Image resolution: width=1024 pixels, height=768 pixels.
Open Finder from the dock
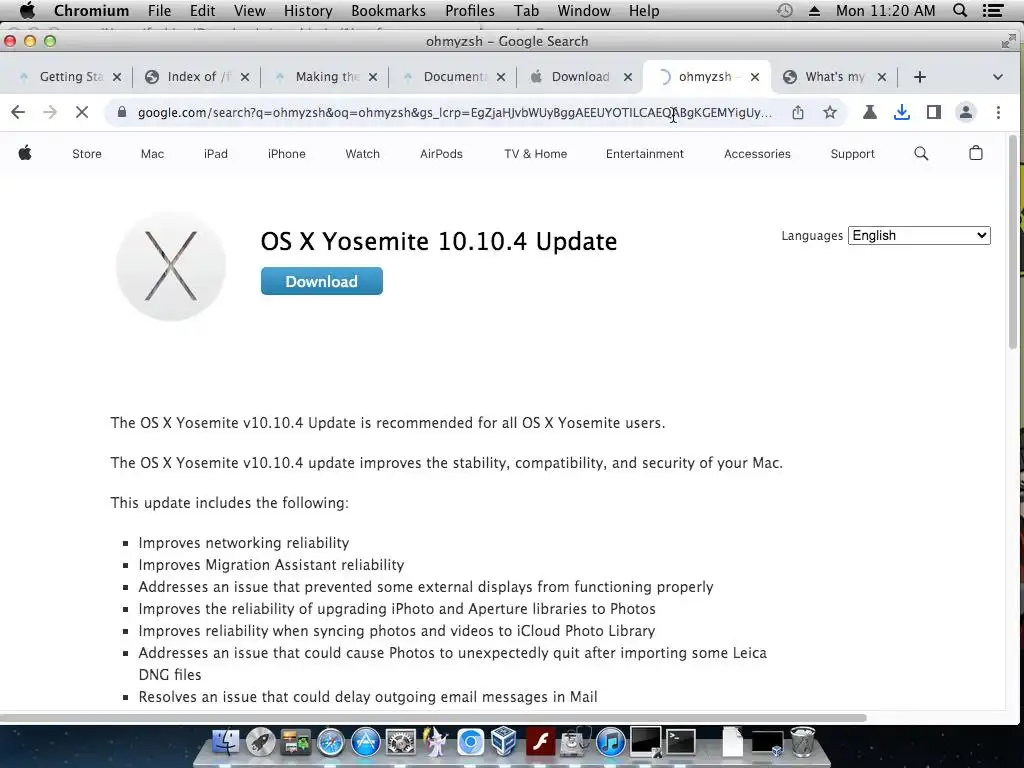[x=225, y=743]
